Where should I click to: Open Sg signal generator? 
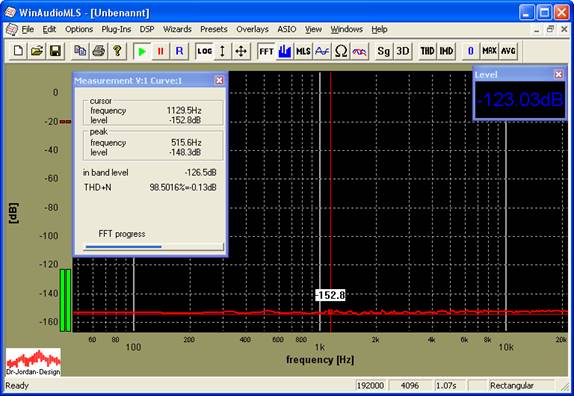click(x=384, y=51)
